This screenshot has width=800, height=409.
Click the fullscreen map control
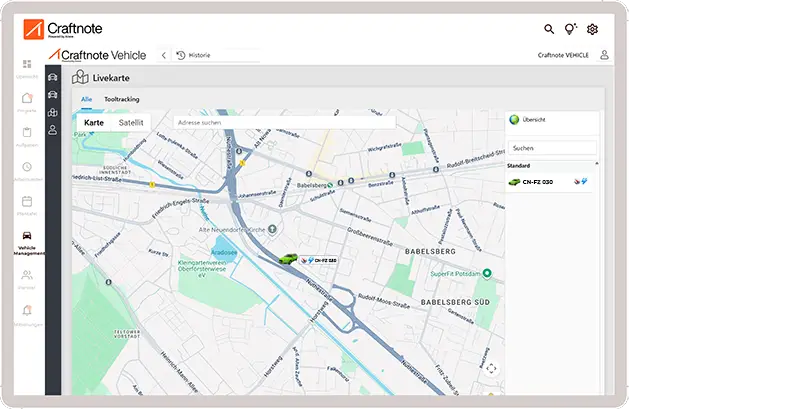coord(491,368)
